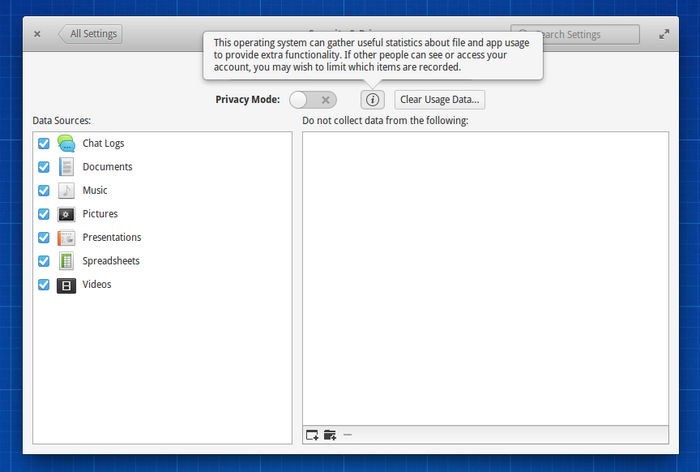This screenshot has width=700, height=472.
Task: Select the Music label text
Action: (95, 190)
